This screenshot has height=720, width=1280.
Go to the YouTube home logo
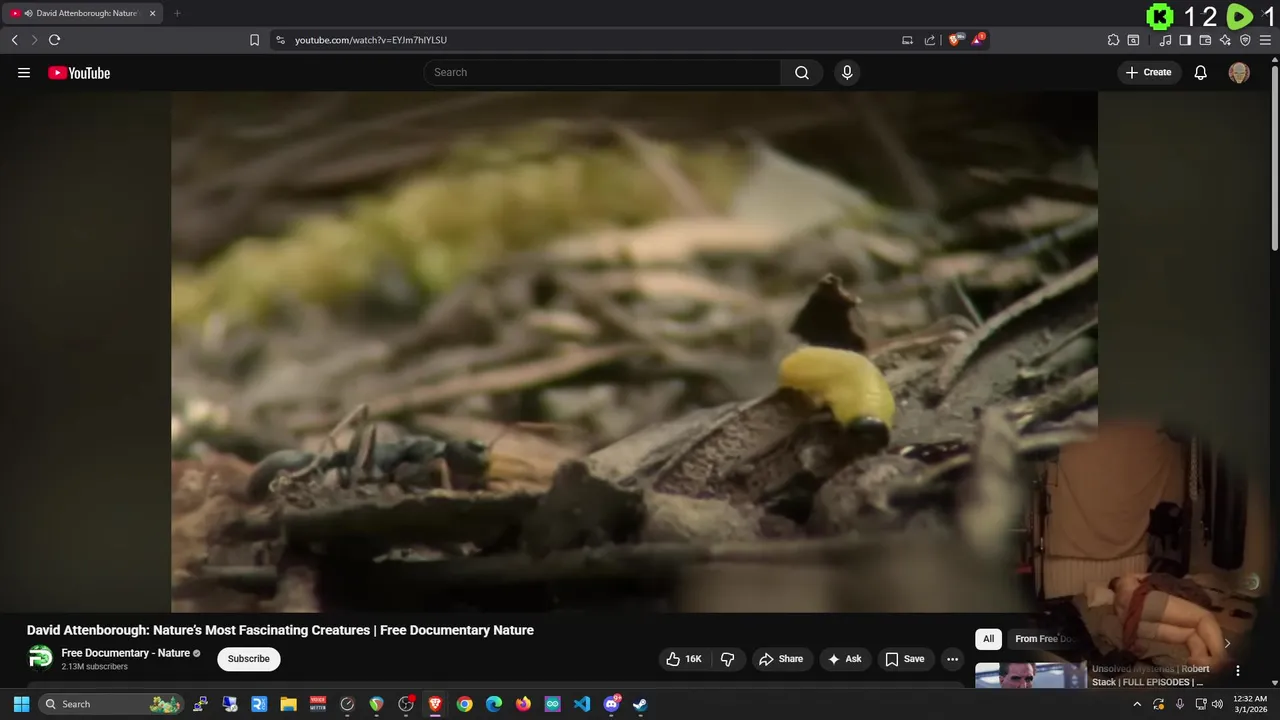click(79, 72)
